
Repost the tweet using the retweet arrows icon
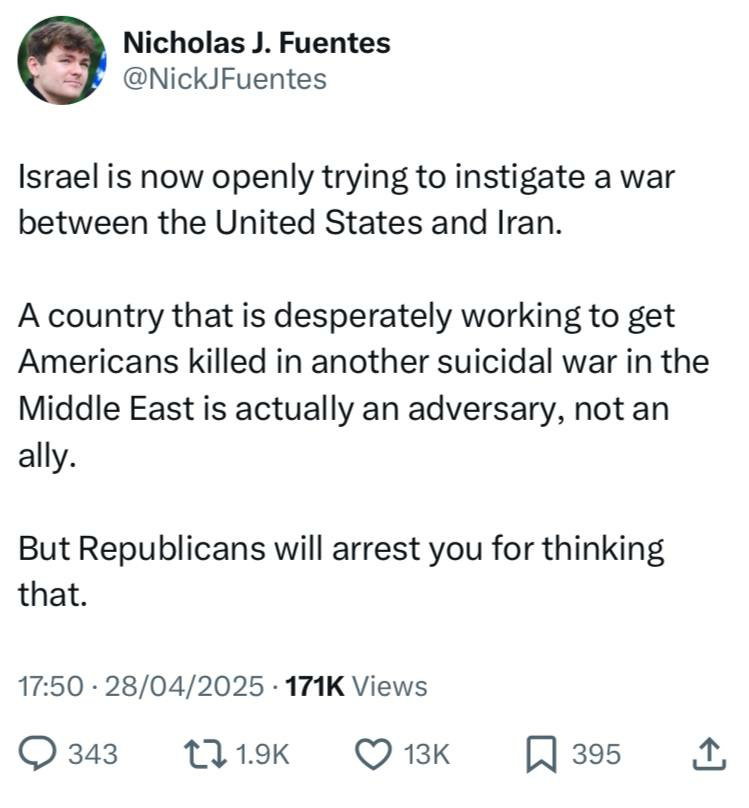(206, 754)
